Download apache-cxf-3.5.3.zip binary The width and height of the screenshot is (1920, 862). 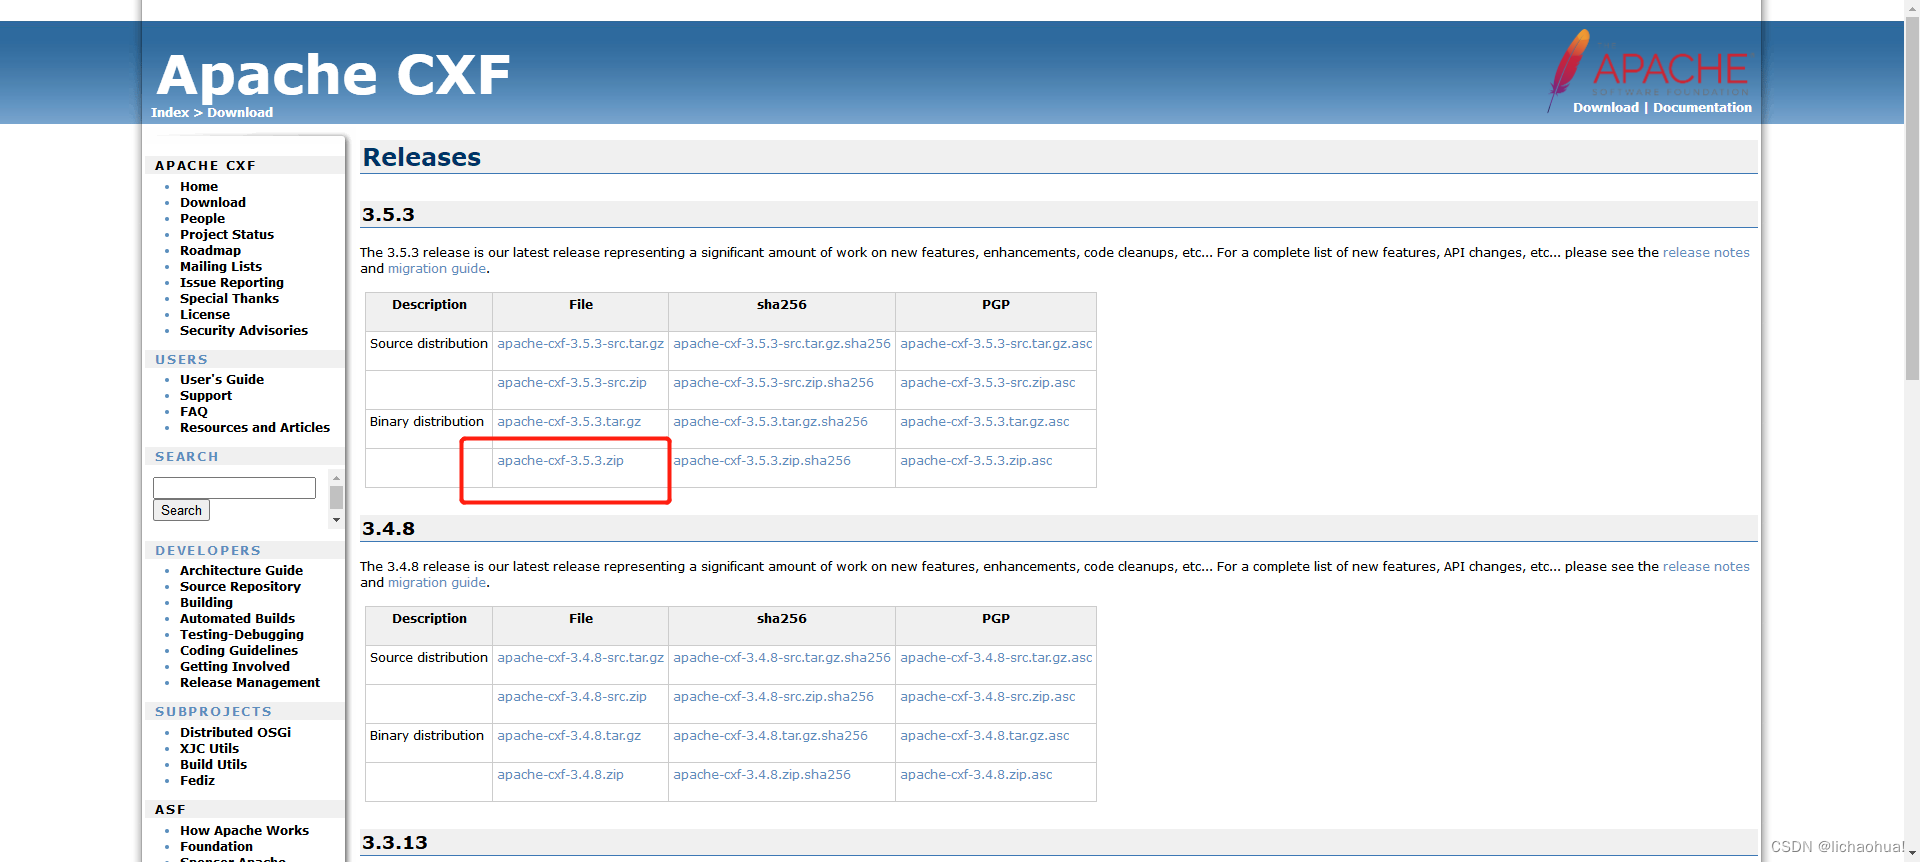tap(560, 461)
